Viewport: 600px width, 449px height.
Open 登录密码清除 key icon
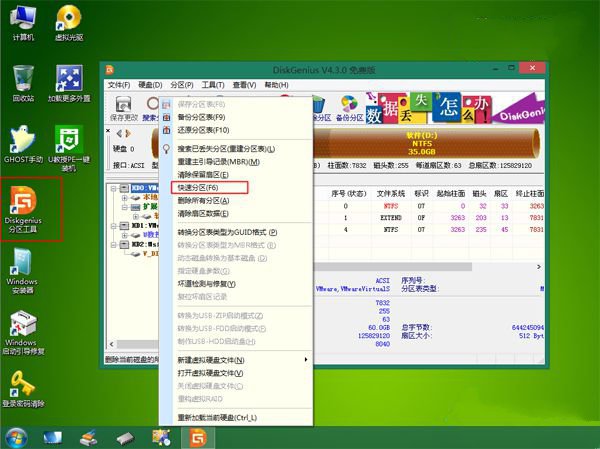pyautogui.click(x=23, y=389)
